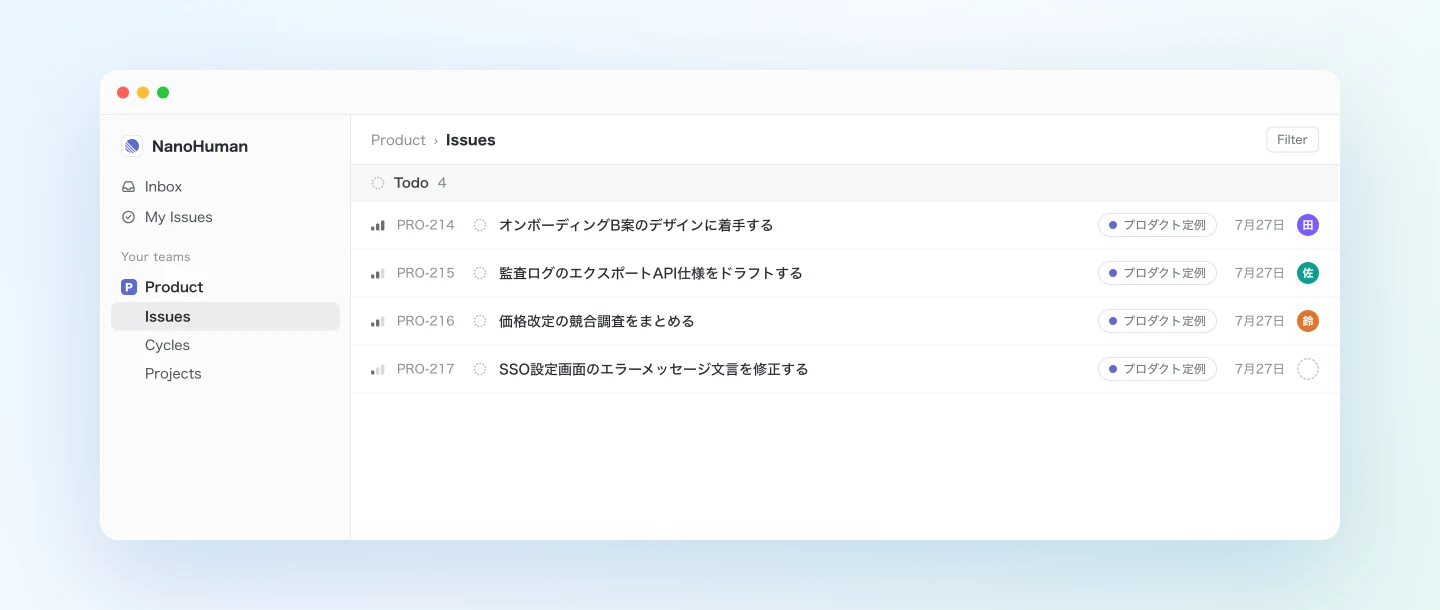Change the priority icon of PRO-217
This screenshot has width=1440, height=610.
(x=378, y=369)
